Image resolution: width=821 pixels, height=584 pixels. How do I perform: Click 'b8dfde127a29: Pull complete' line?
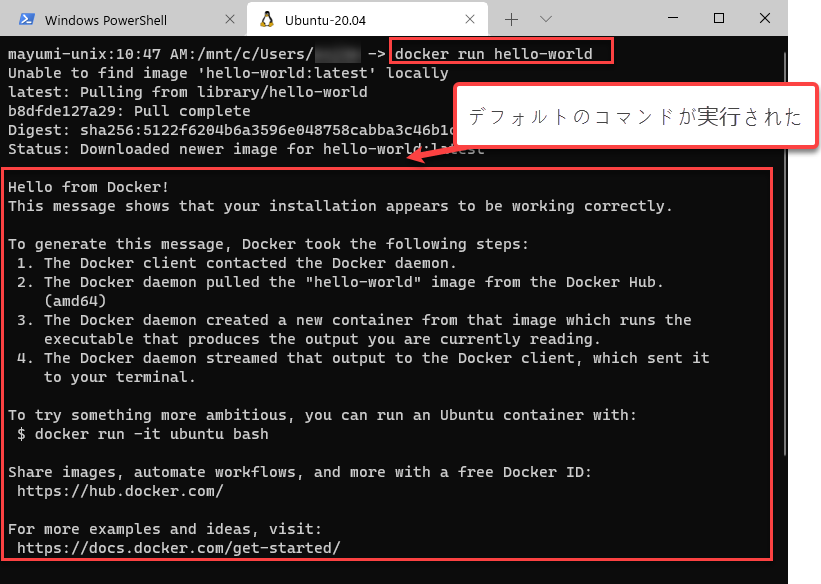(x=129, y=111)
